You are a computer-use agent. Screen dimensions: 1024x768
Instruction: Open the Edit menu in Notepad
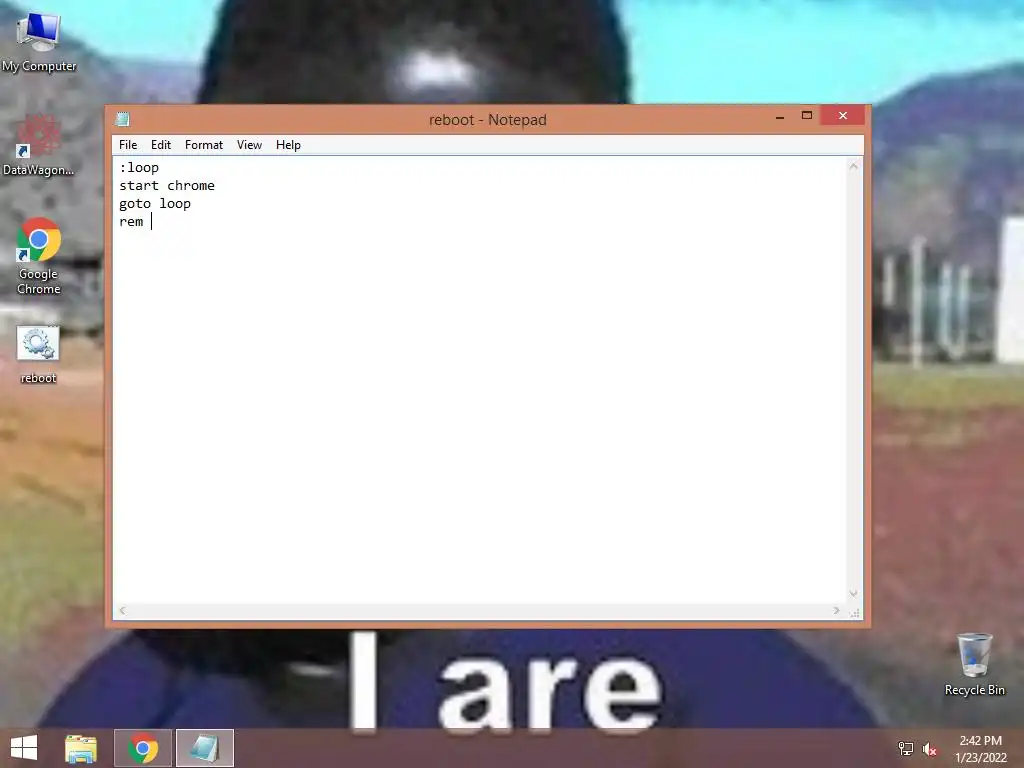coord(161,145)
